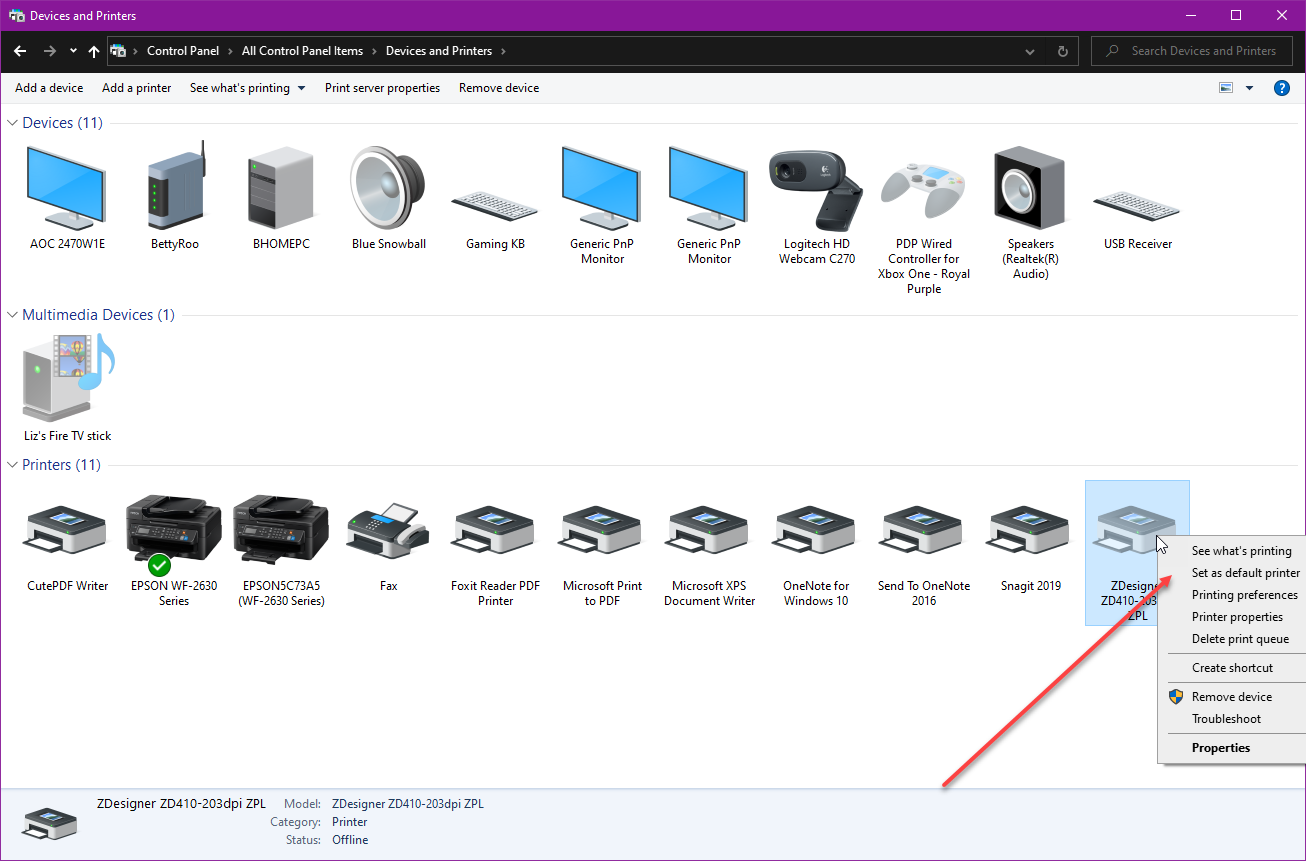Choose Delete print queue
Viewport: 1306px width, 861px height.
[x=1240, y=639]
